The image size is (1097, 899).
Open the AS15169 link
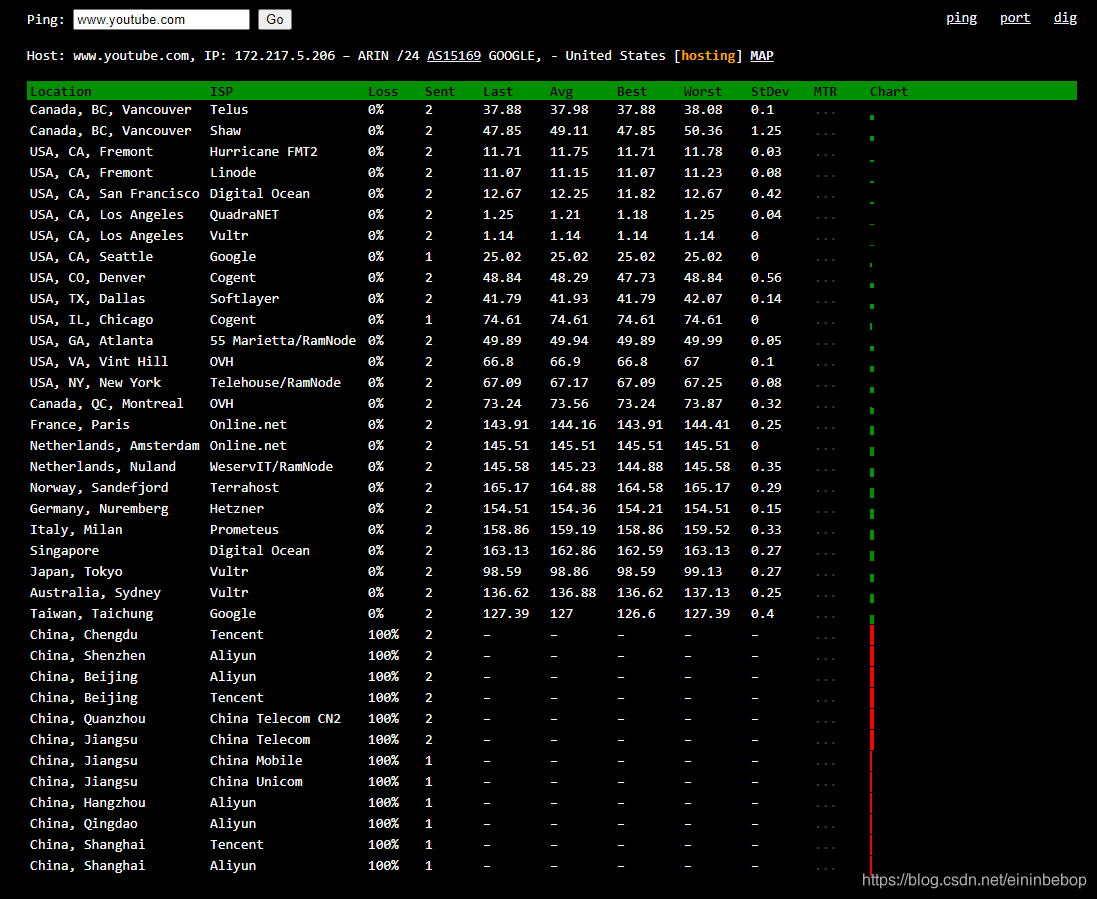(x=454, y=55)
